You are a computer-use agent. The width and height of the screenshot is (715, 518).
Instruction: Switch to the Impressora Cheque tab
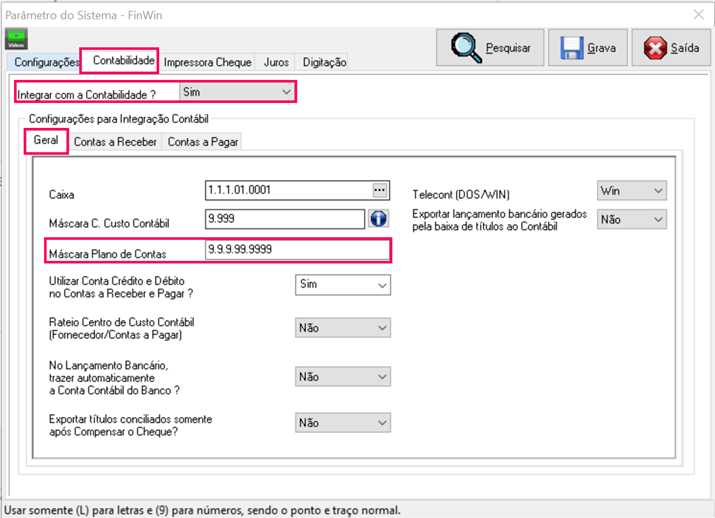(x=208, y=62)
